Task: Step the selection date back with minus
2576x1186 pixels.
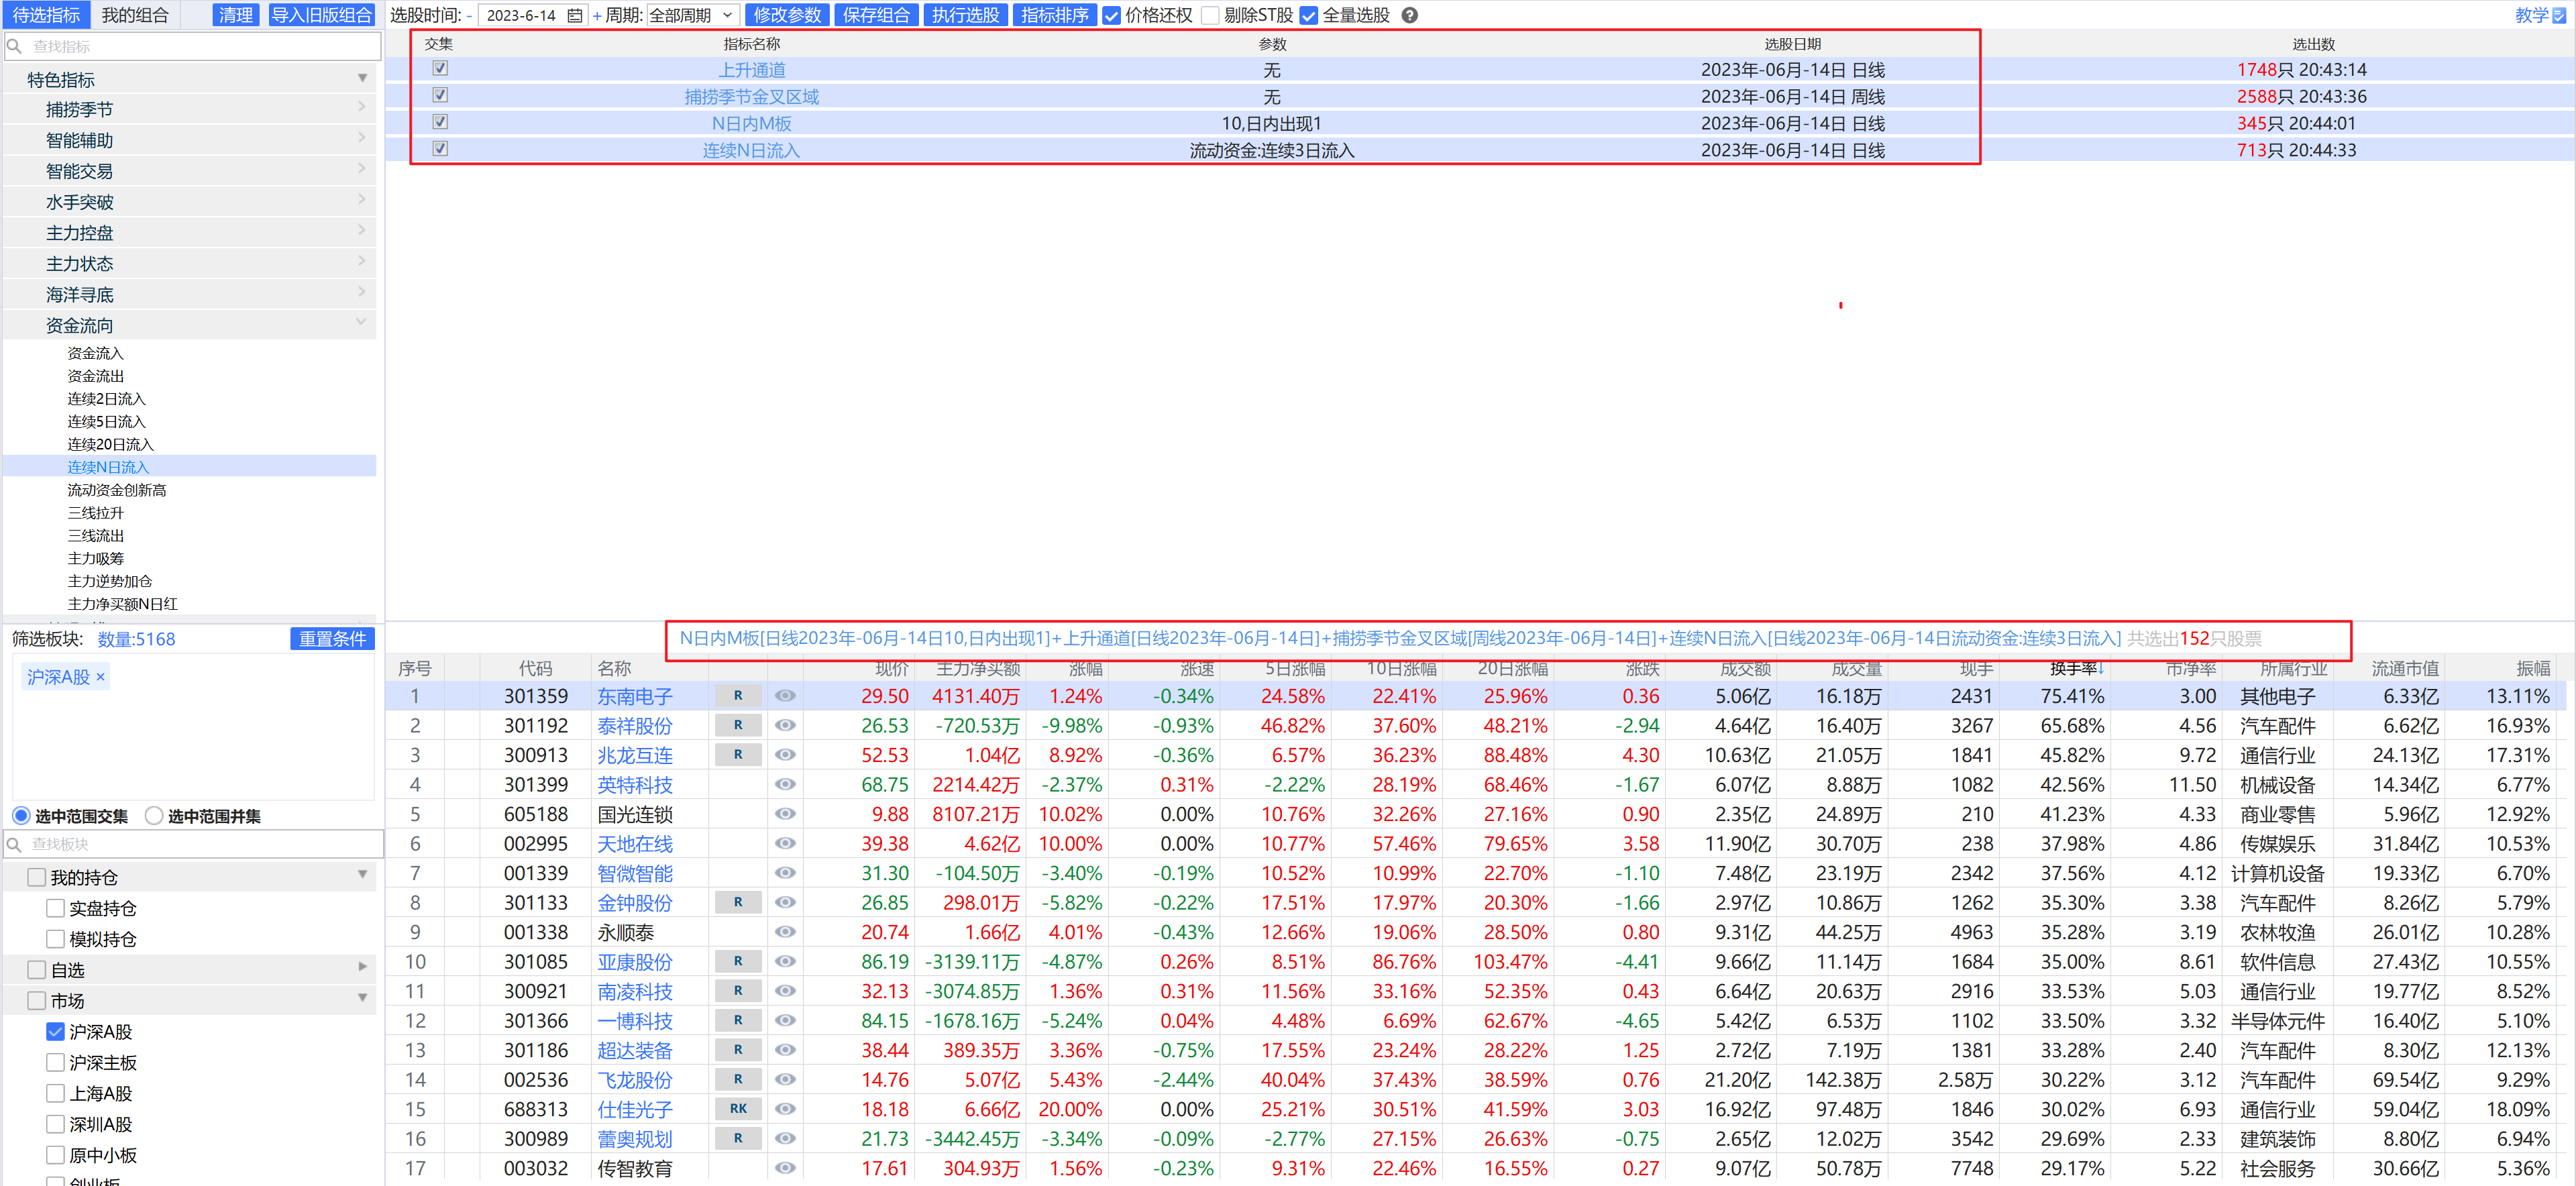Action: coord(469,16)
